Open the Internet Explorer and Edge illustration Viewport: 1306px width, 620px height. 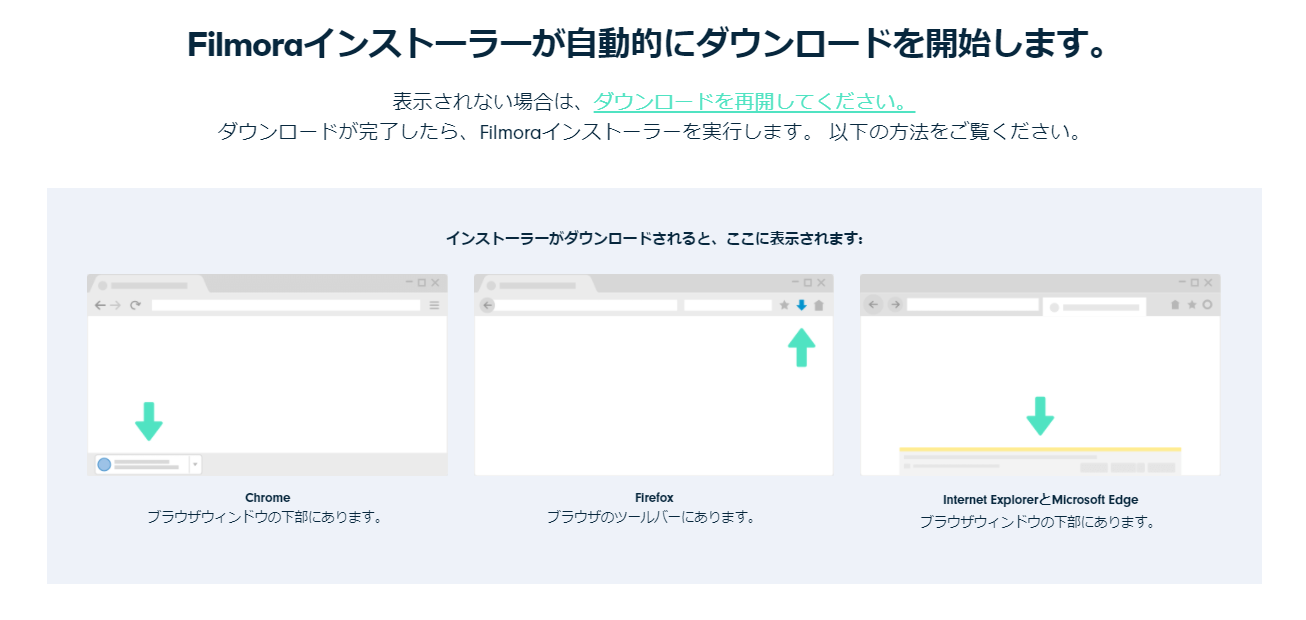pyautogui.click(x=1040, y=375)
